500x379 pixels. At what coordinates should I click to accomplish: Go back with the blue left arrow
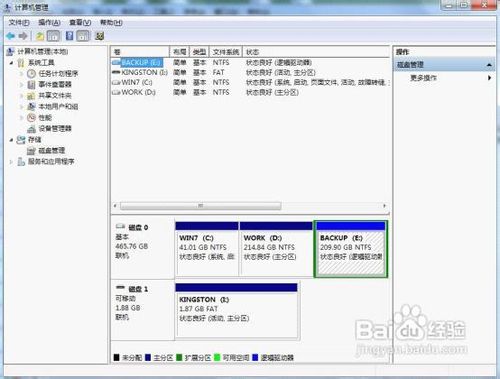11,36
